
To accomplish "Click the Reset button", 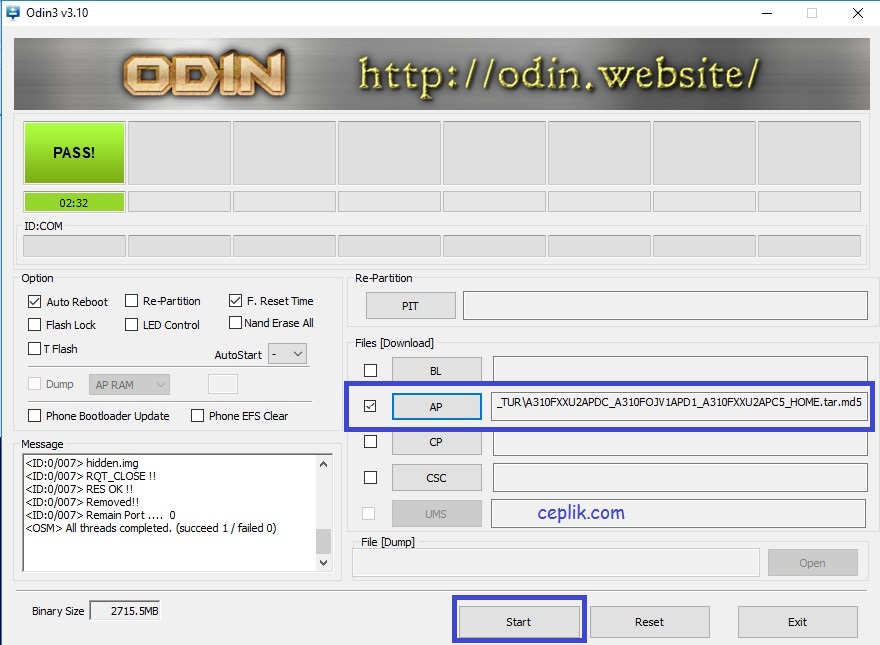I will (x=649, y=621).
